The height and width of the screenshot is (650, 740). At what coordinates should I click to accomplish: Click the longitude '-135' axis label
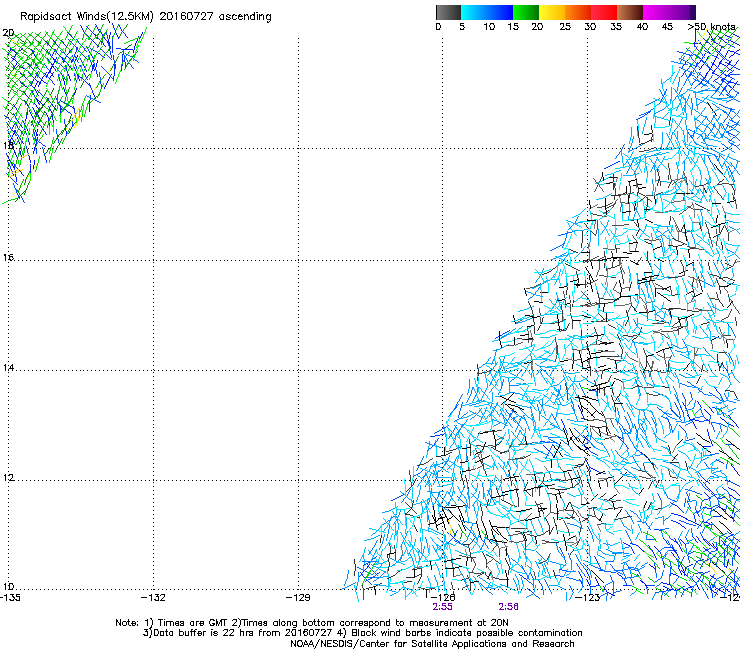tap(10, 598)
